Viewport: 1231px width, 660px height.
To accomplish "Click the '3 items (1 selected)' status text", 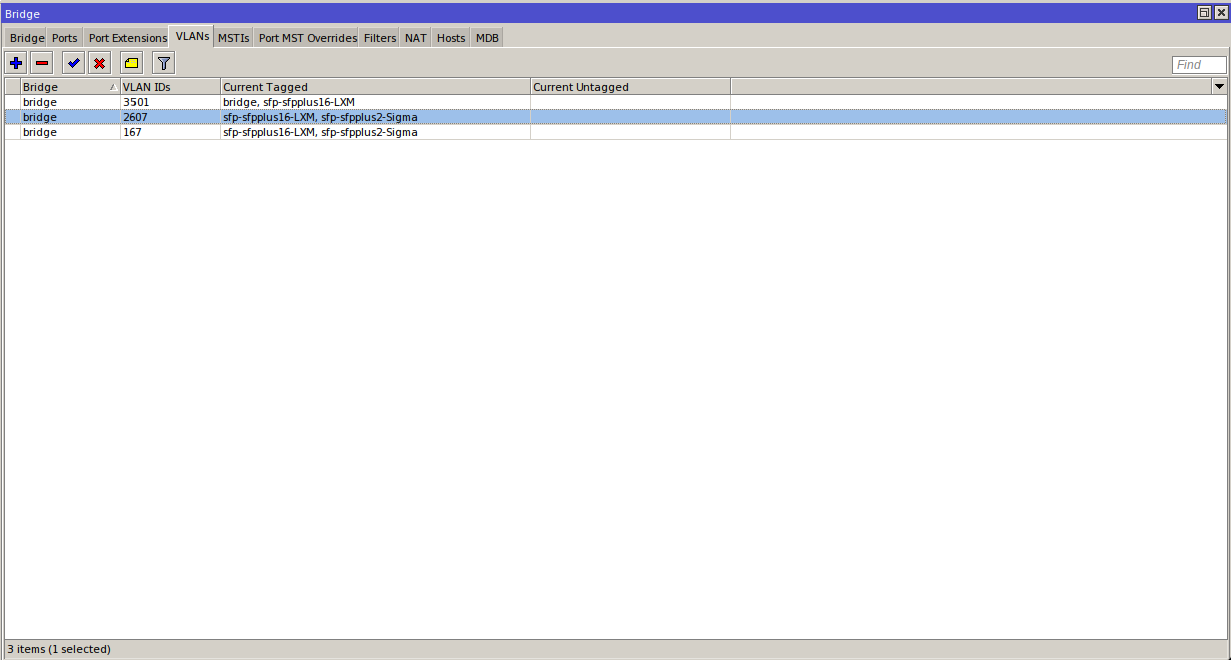I will point(59,649).
